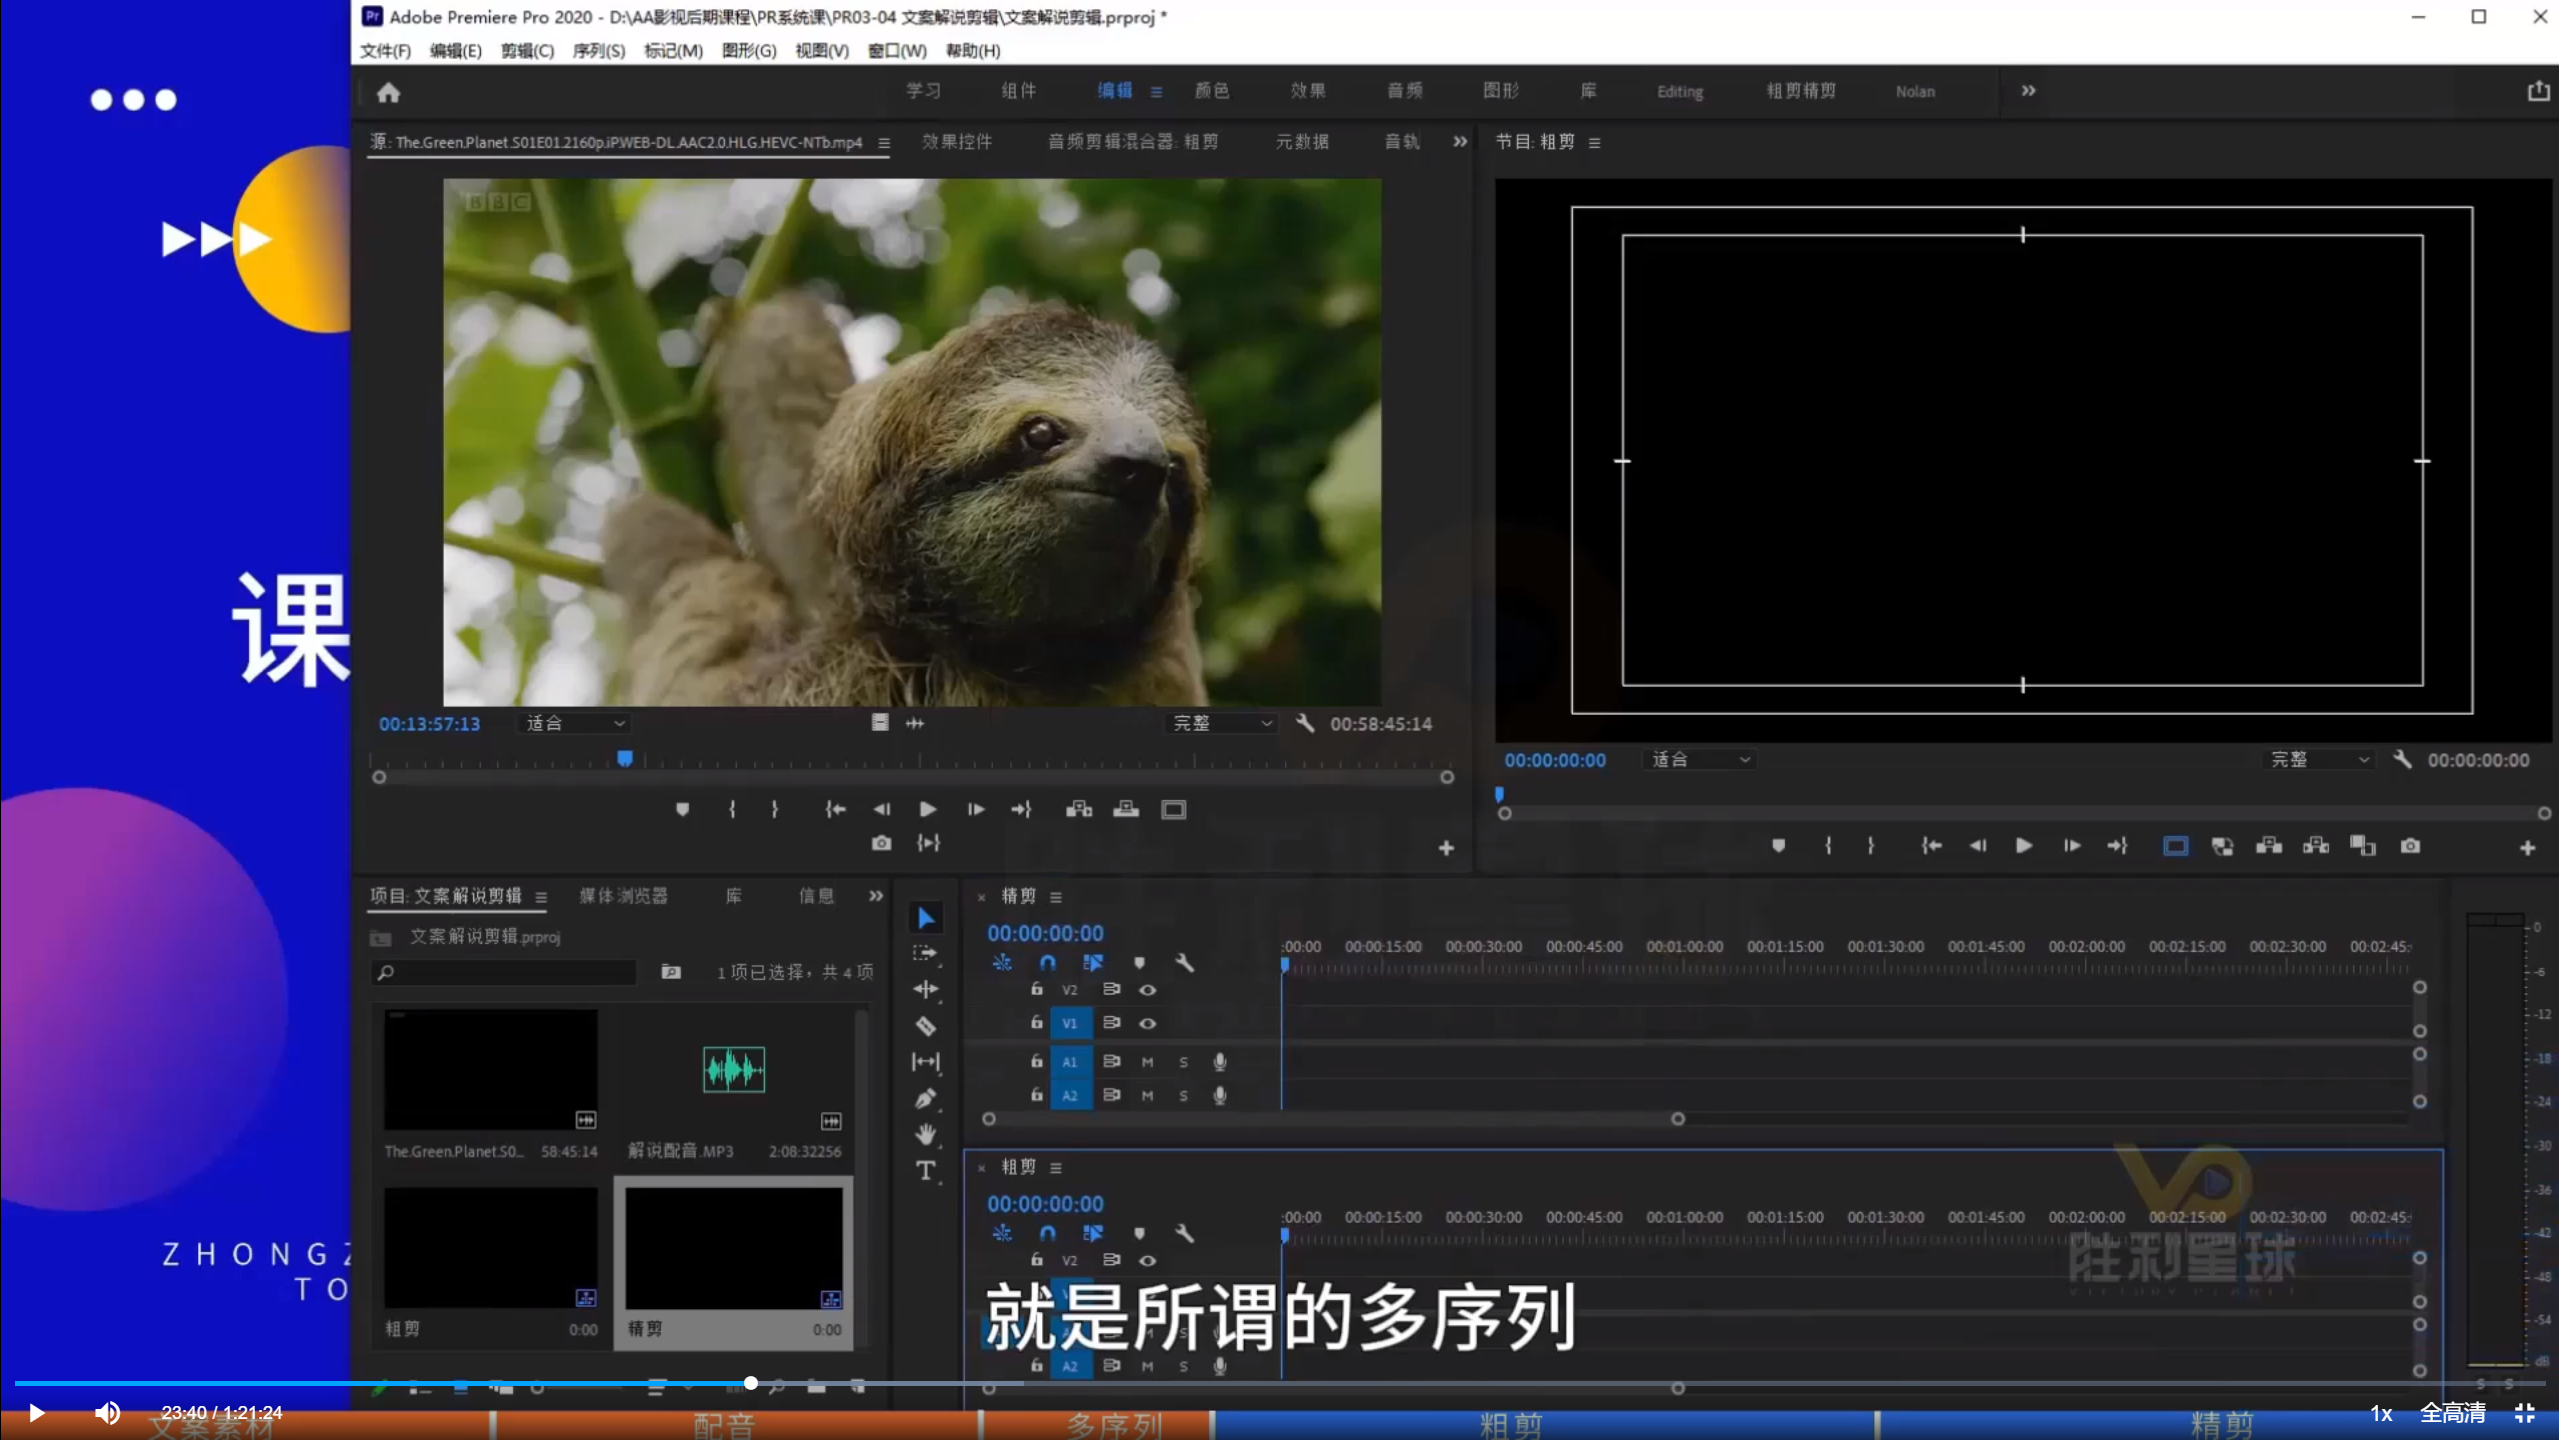Open program monitor resolution 完整 dropdown

tap(2320, 760)
